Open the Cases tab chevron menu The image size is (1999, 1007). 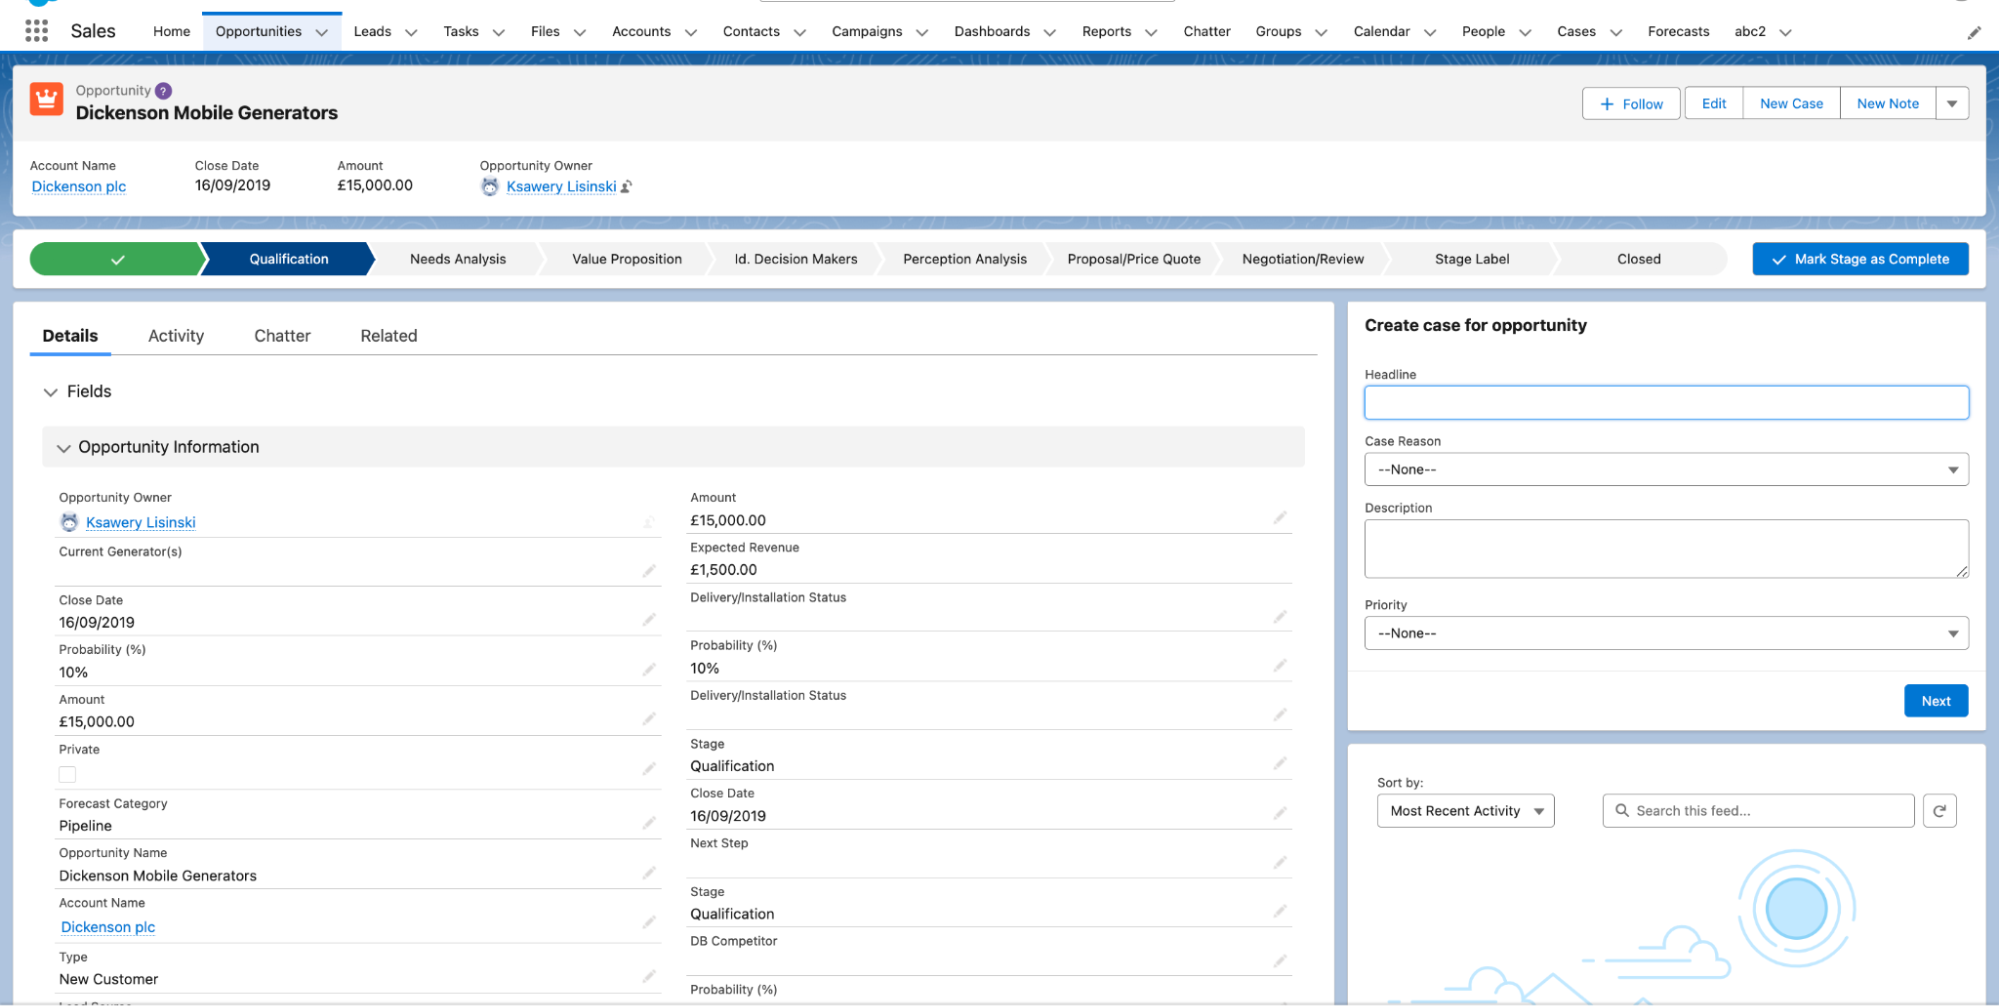click(x=1616, y=32)
